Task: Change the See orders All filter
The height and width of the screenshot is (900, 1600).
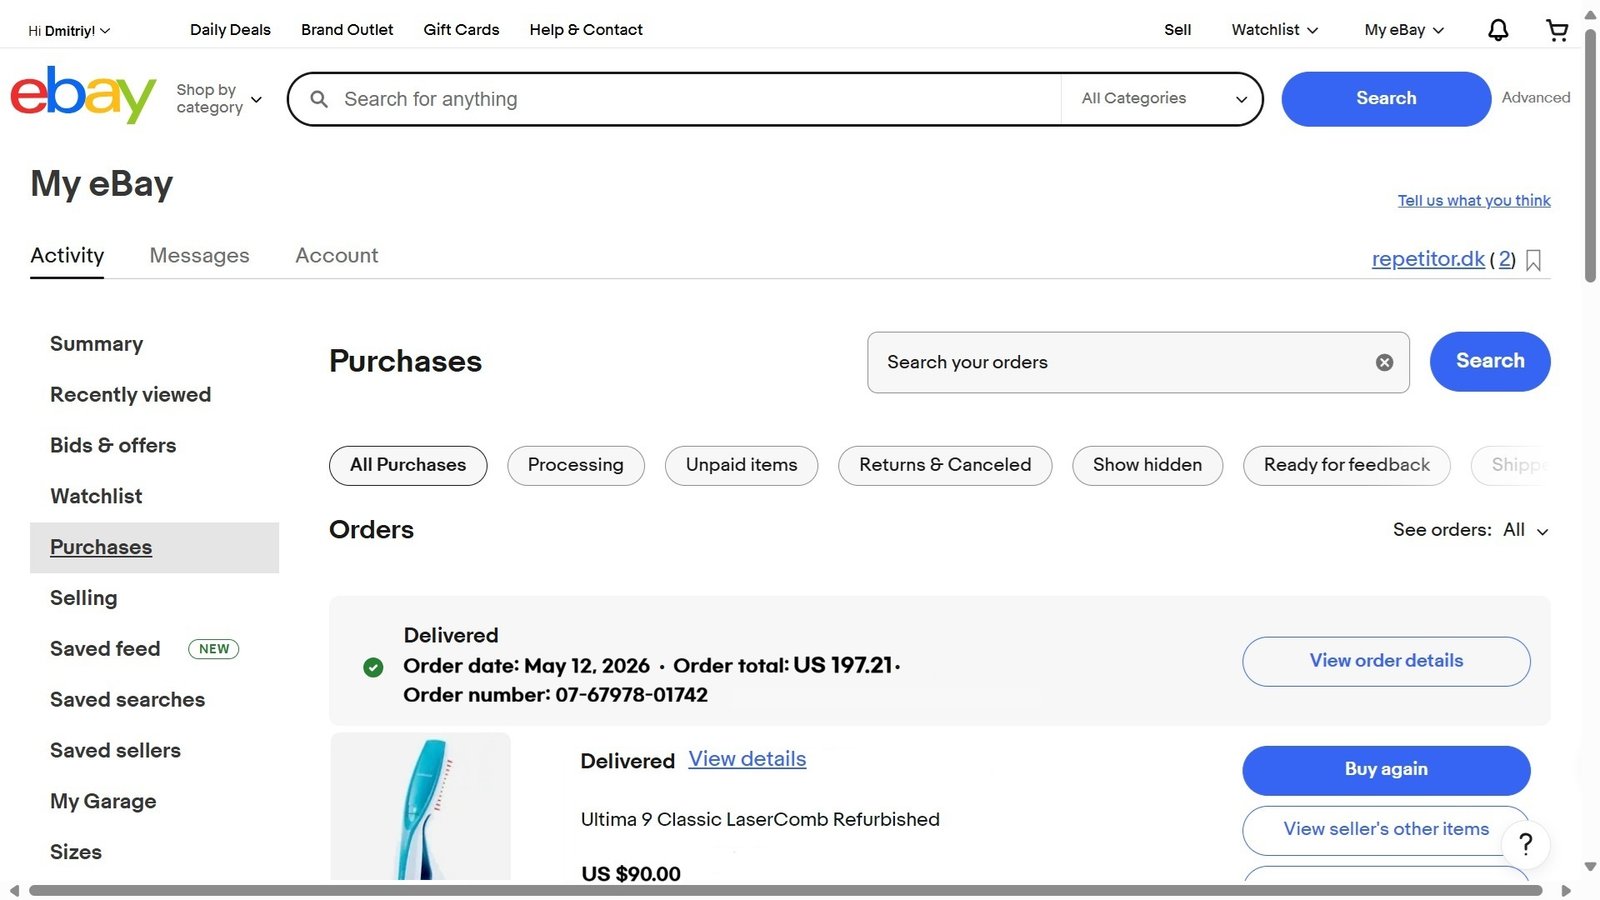Action: pyautogui.click(x=1525, y=530)
